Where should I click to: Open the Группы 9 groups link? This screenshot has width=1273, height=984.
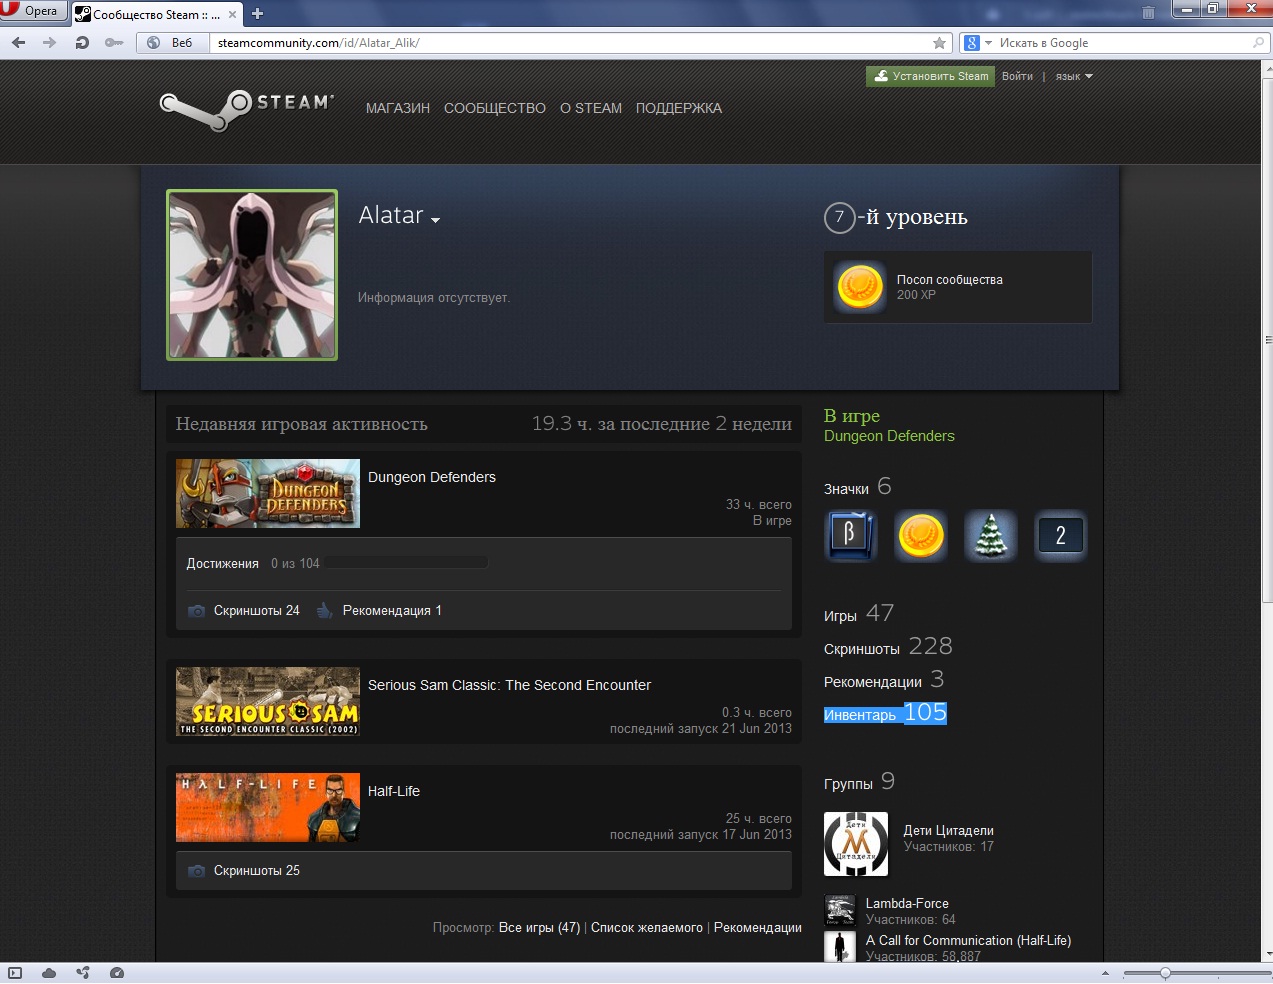(x=859, y=782)
